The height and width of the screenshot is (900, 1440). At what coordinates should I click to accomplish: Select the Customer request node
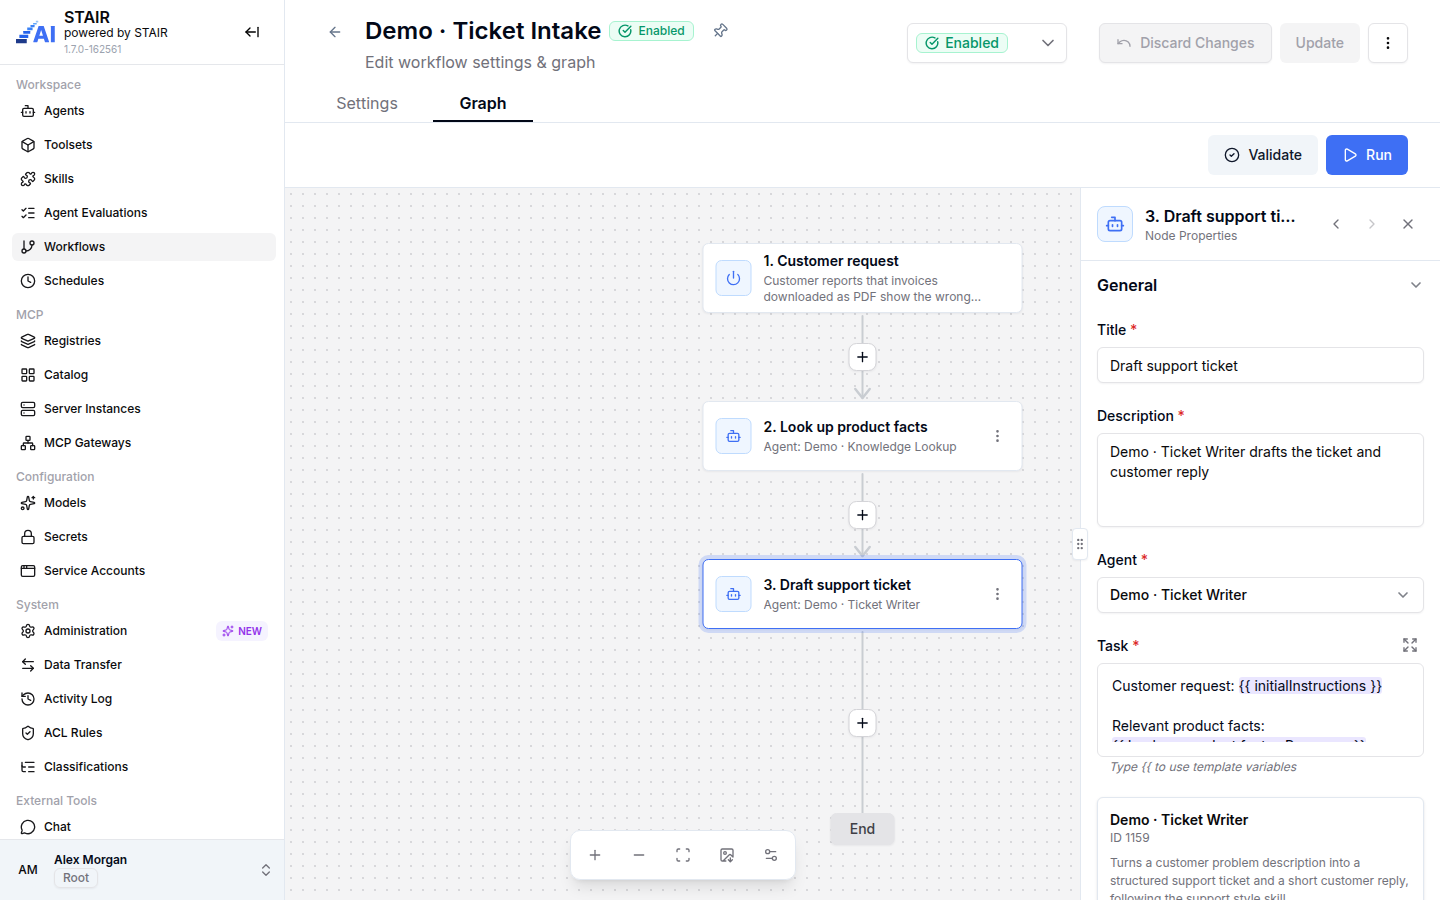pos(862,278)
